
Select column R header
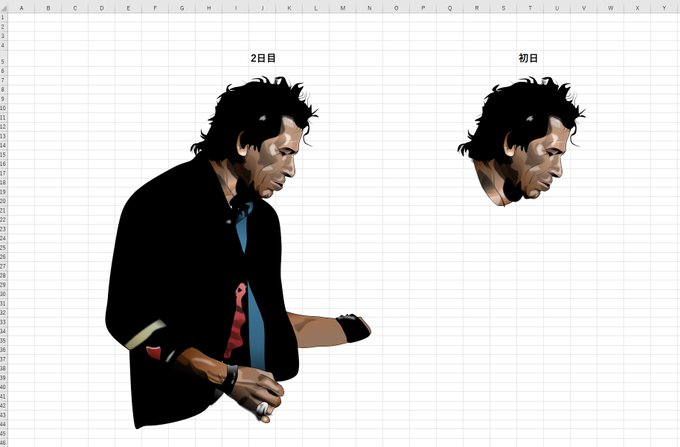point(477,8)
